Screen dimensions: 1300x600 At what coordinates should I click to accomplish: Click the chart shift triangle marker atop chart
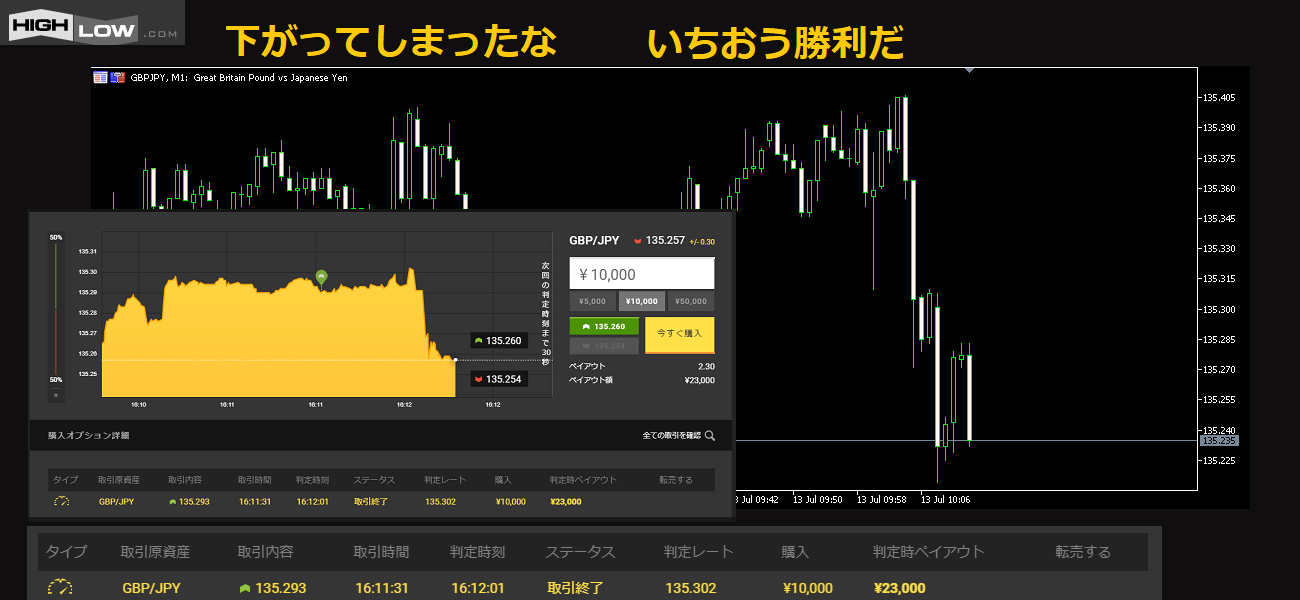click(x=968, y=70)
